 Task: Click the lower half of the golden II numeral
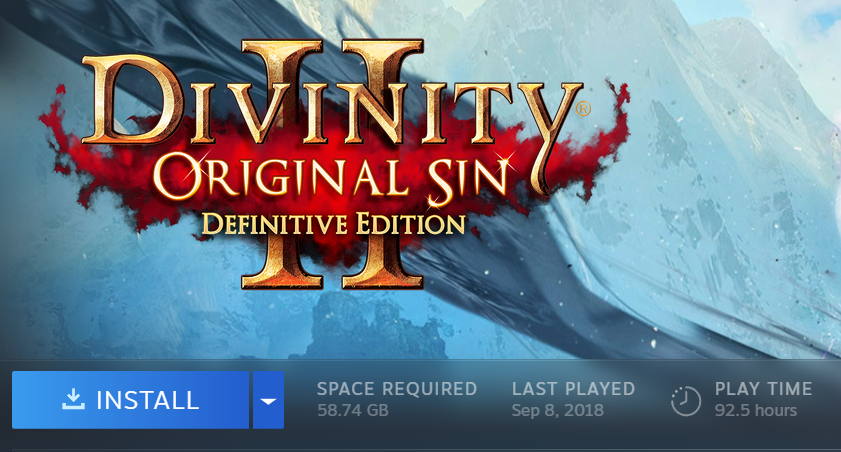click(331, 263)
